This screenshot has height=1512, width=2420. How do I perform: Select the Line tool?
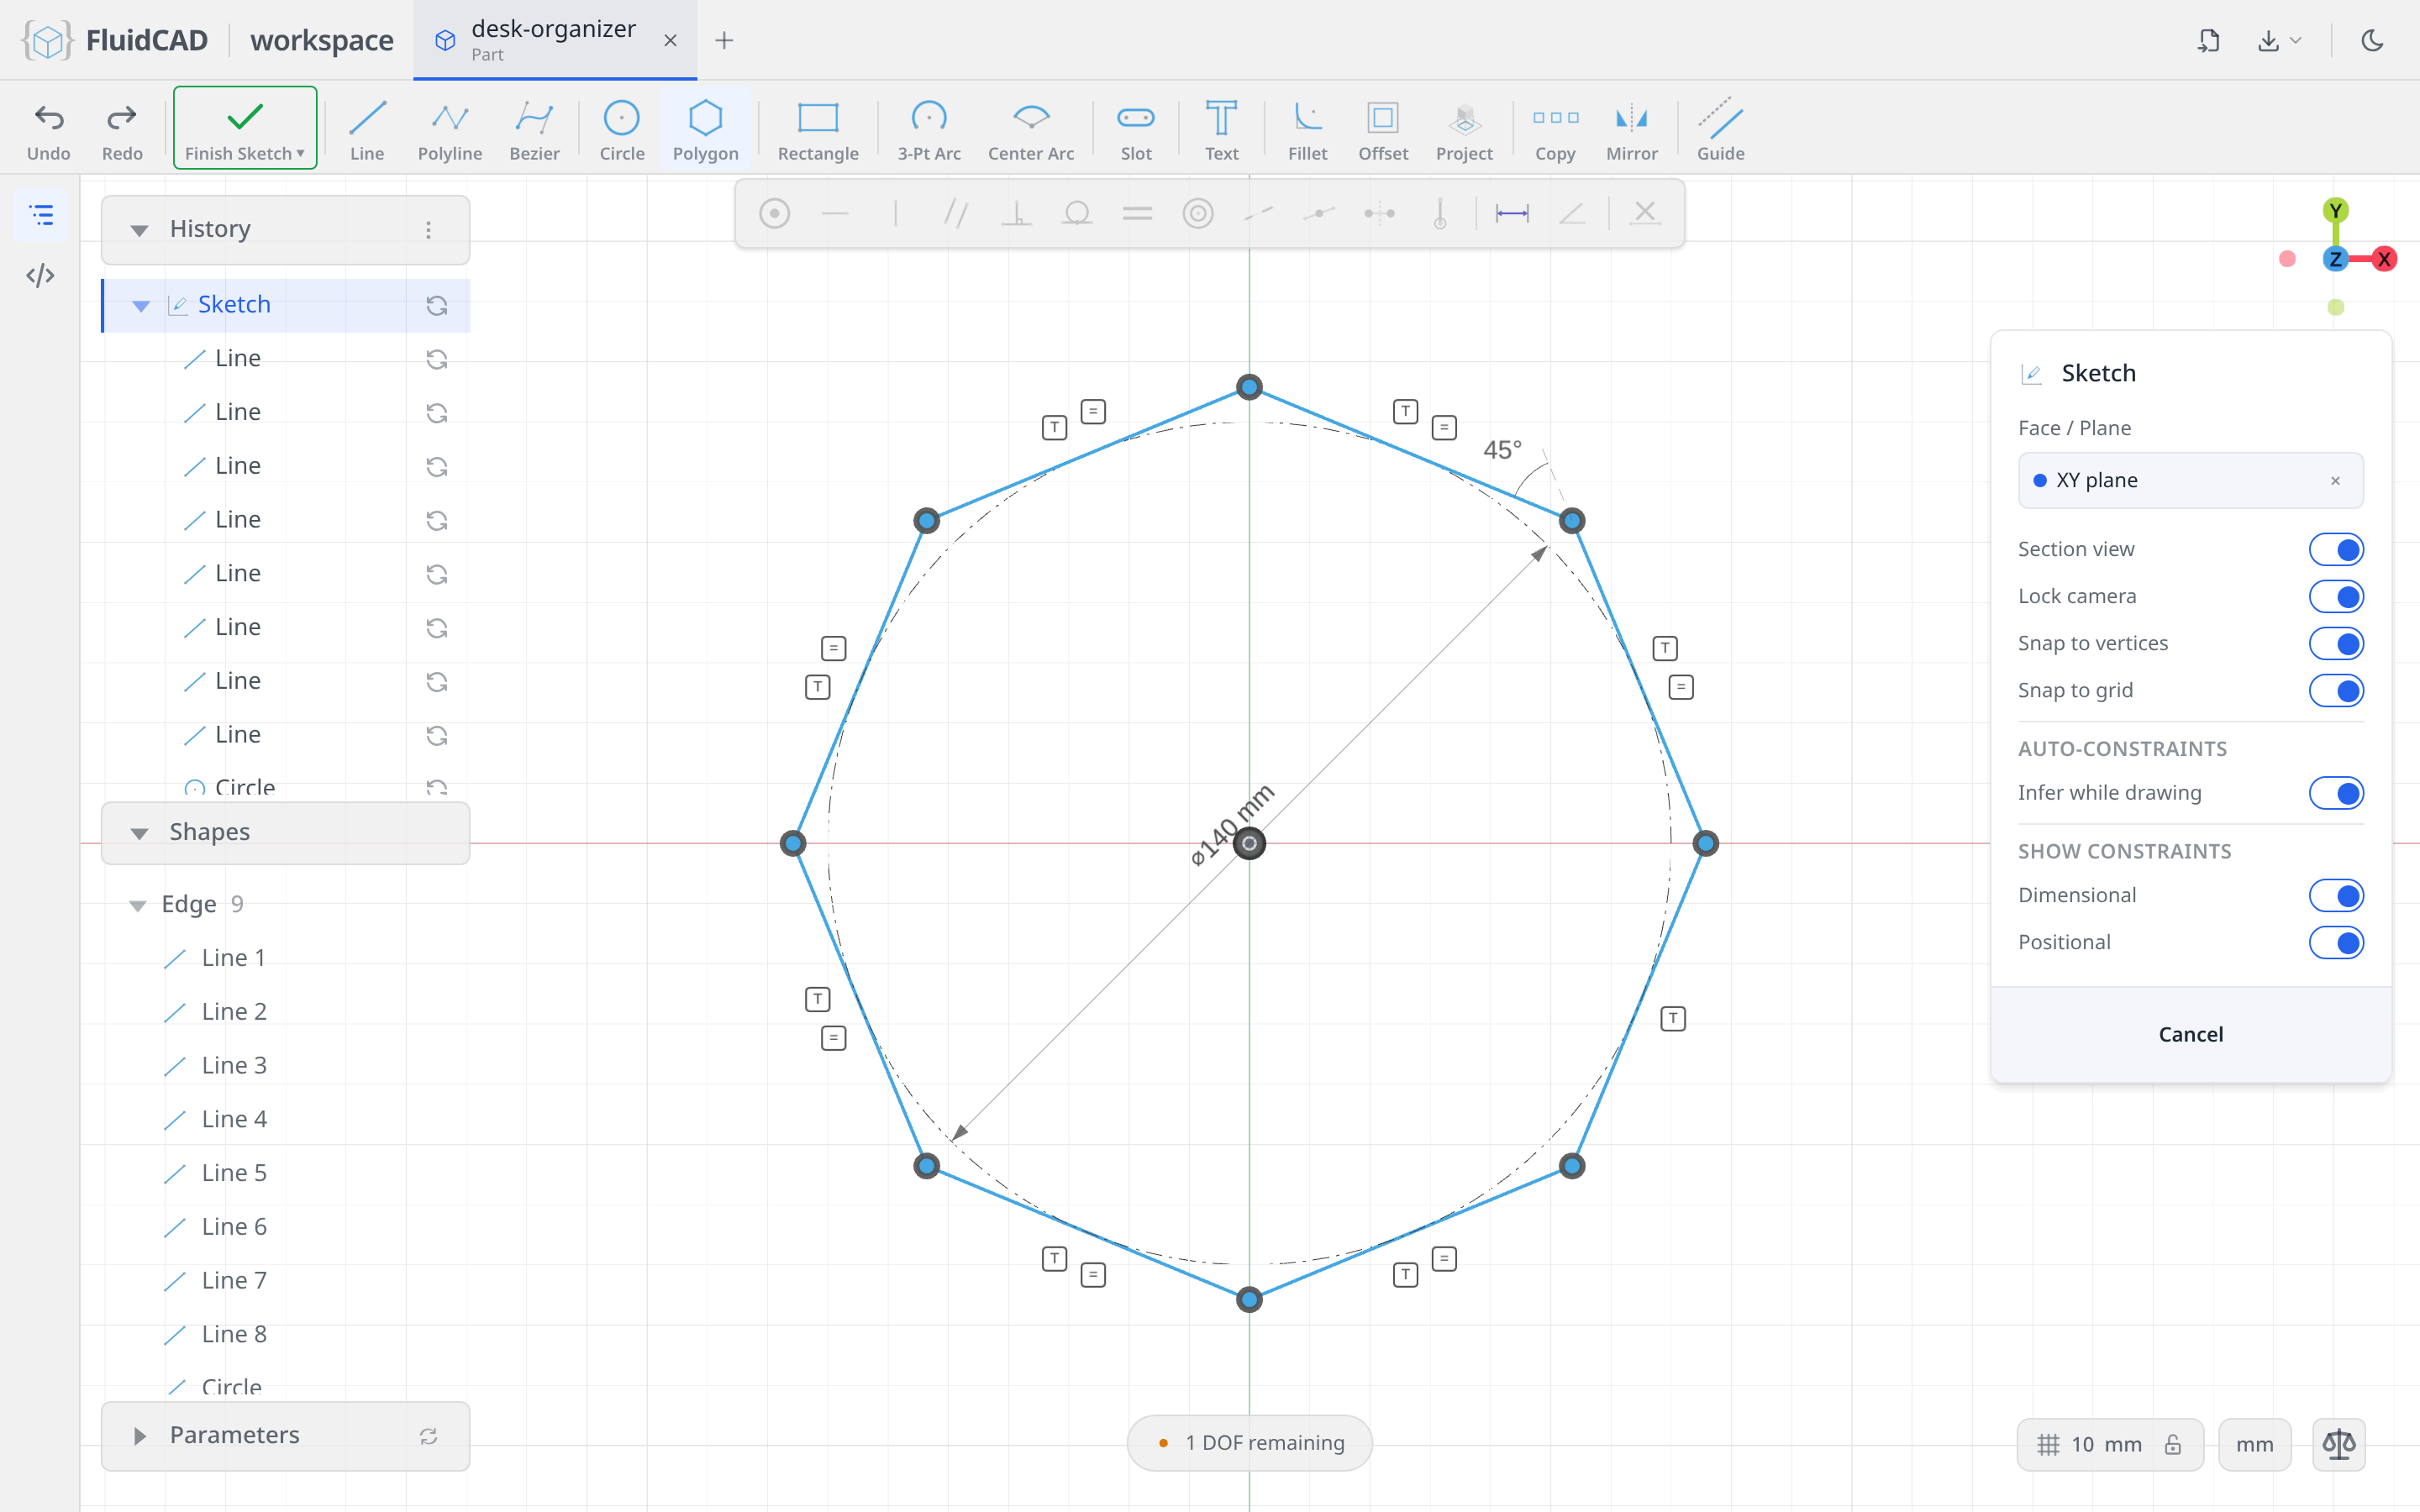367,130
